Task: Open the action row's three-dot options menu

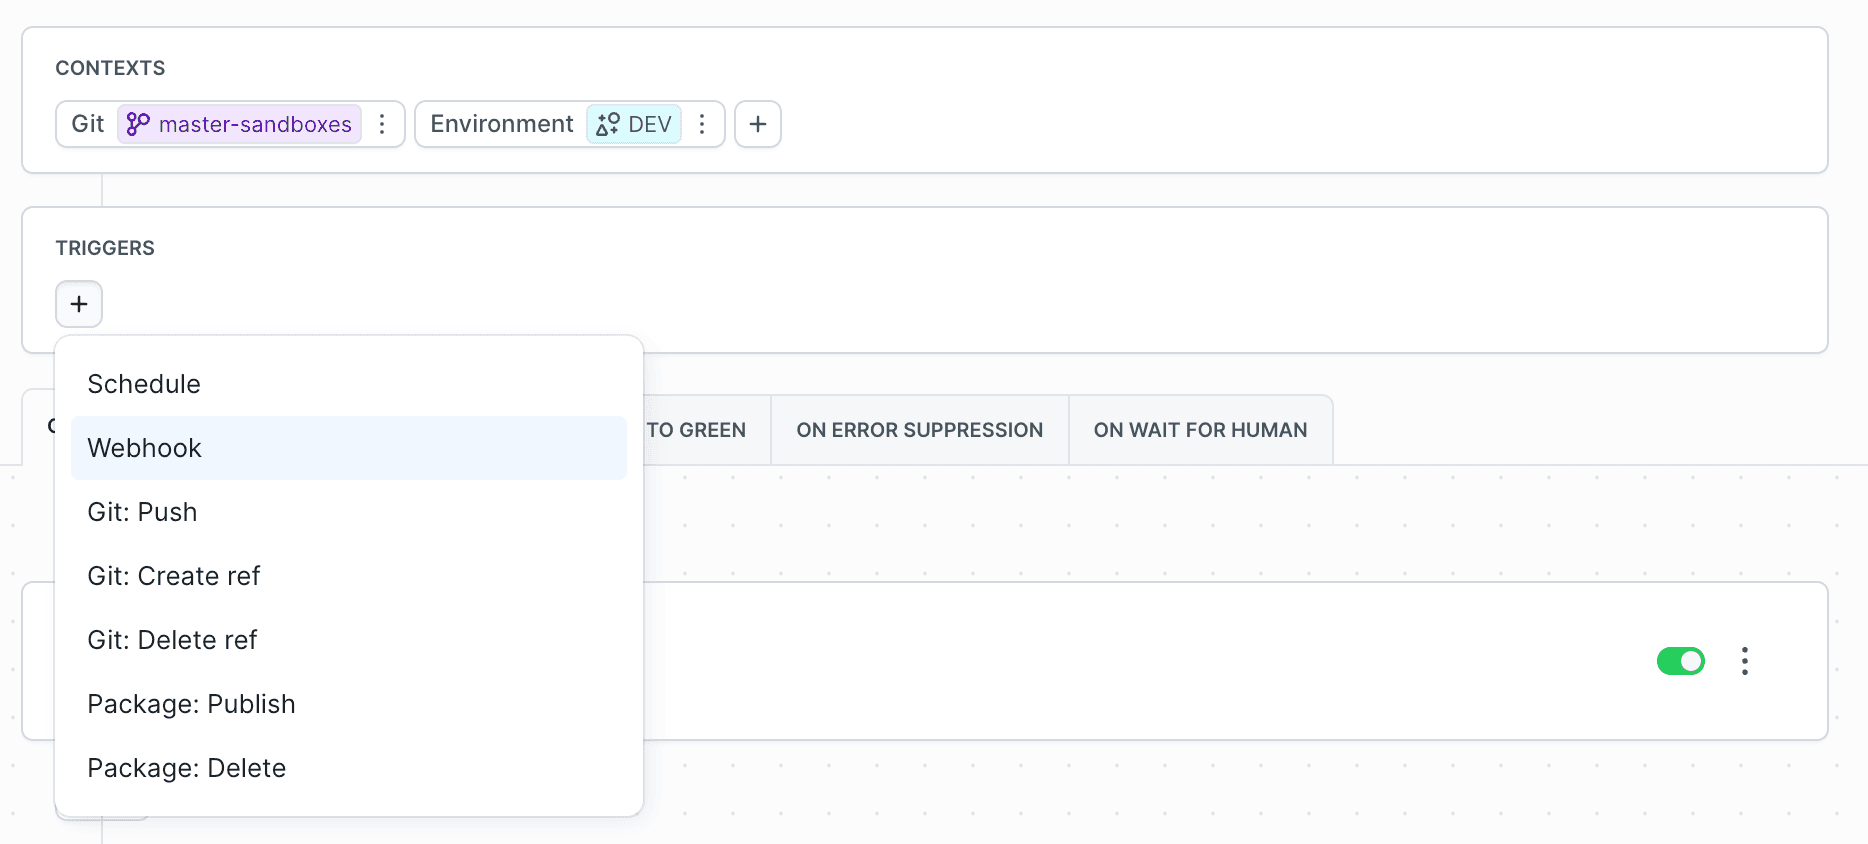Action: [x=1744, y=661]
